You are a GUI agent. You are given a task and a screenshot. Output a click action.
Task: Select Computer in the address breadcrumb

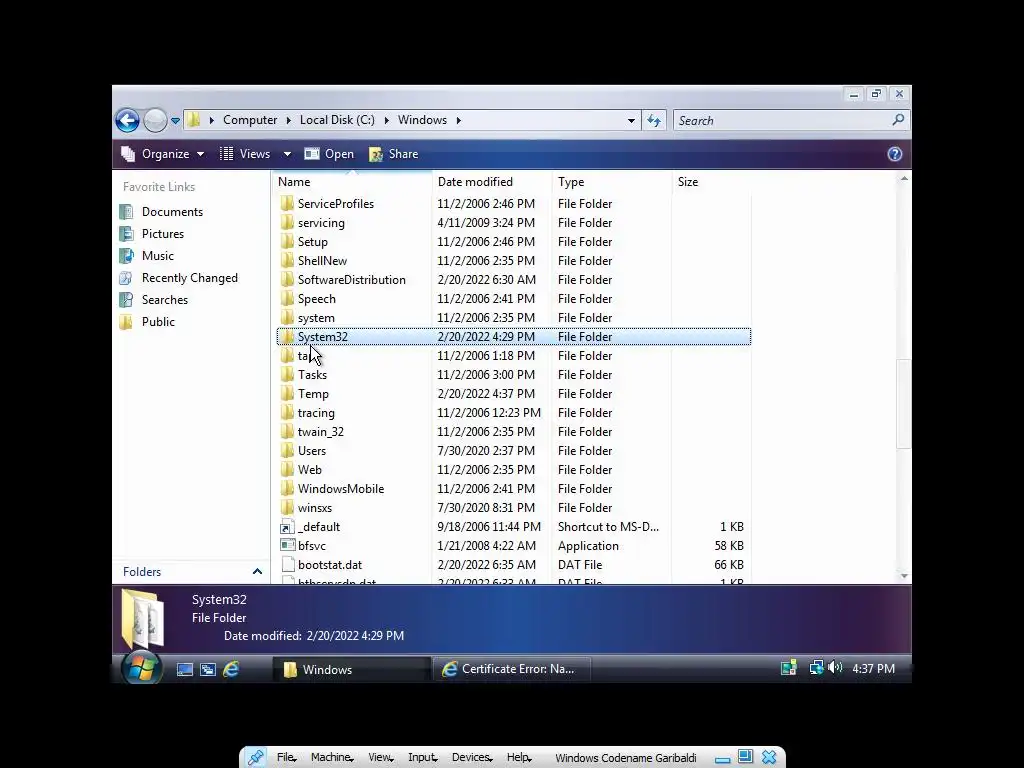pos(249,120)
